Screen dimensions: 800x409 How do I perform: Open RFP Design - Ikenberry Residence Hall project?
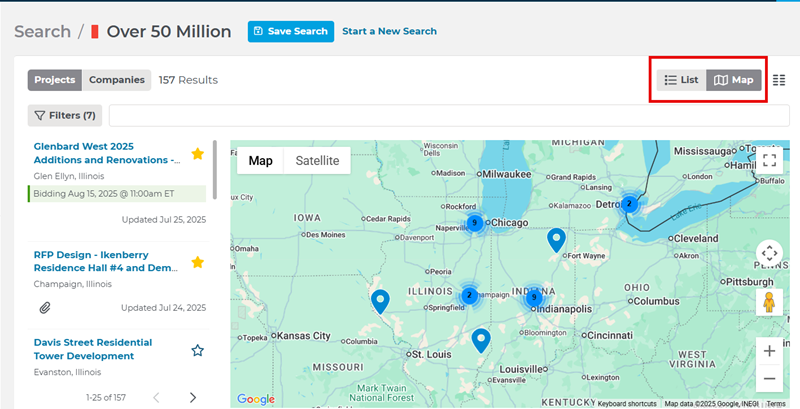pyautogui.click(x=105, y=261)
